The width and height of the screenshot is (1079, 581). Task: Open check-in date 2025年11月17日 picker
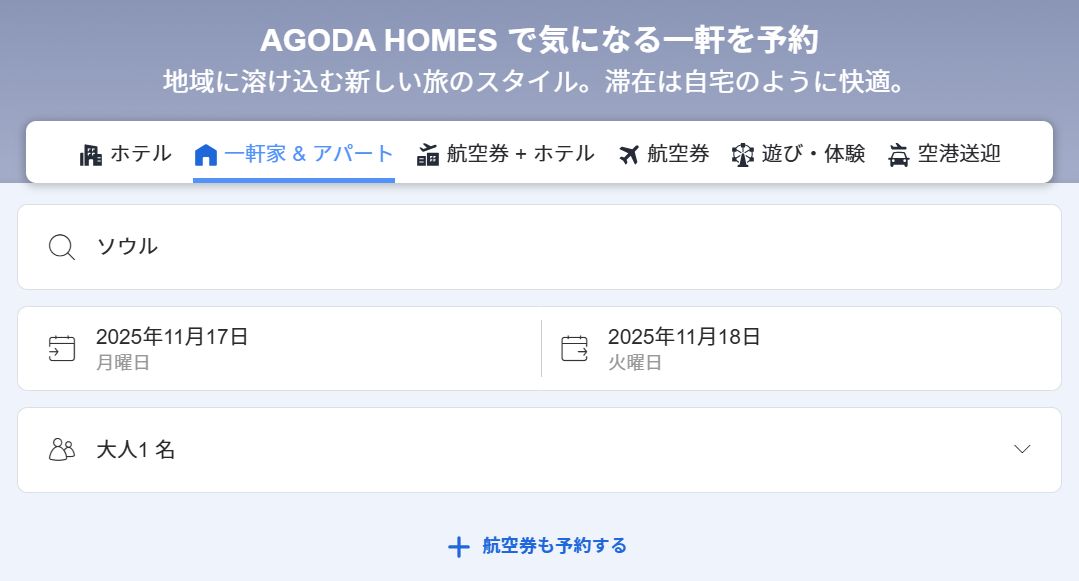[172, 347]
